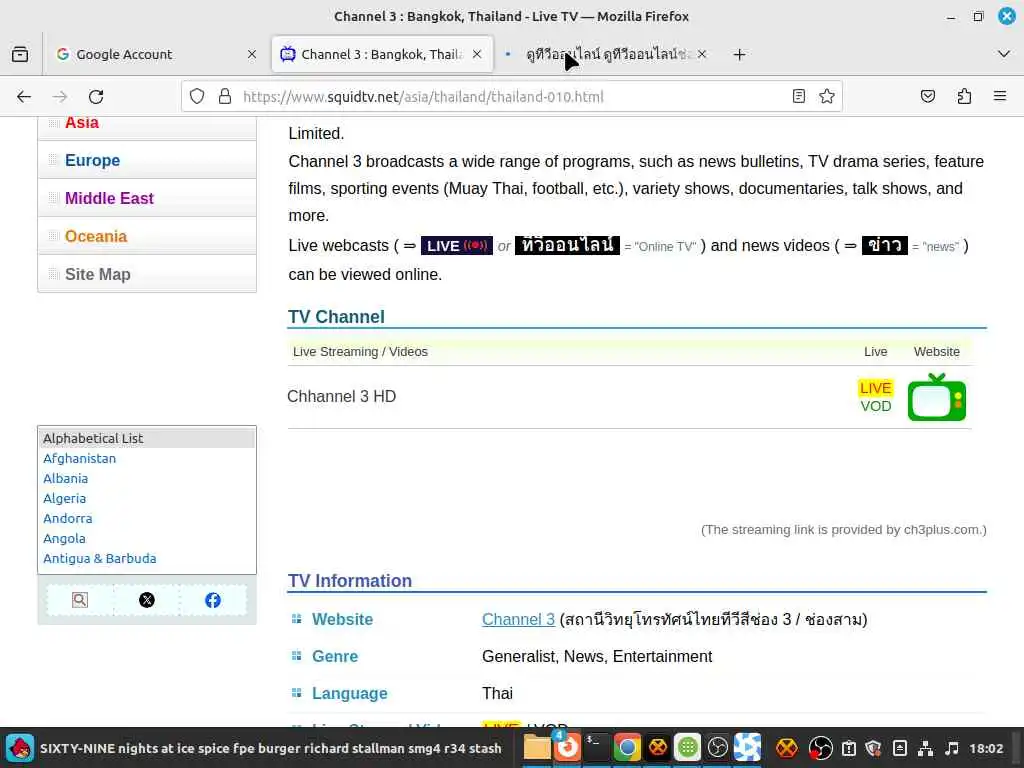
Task: Click the TV Channel section heading
Action: coord(336,317)
